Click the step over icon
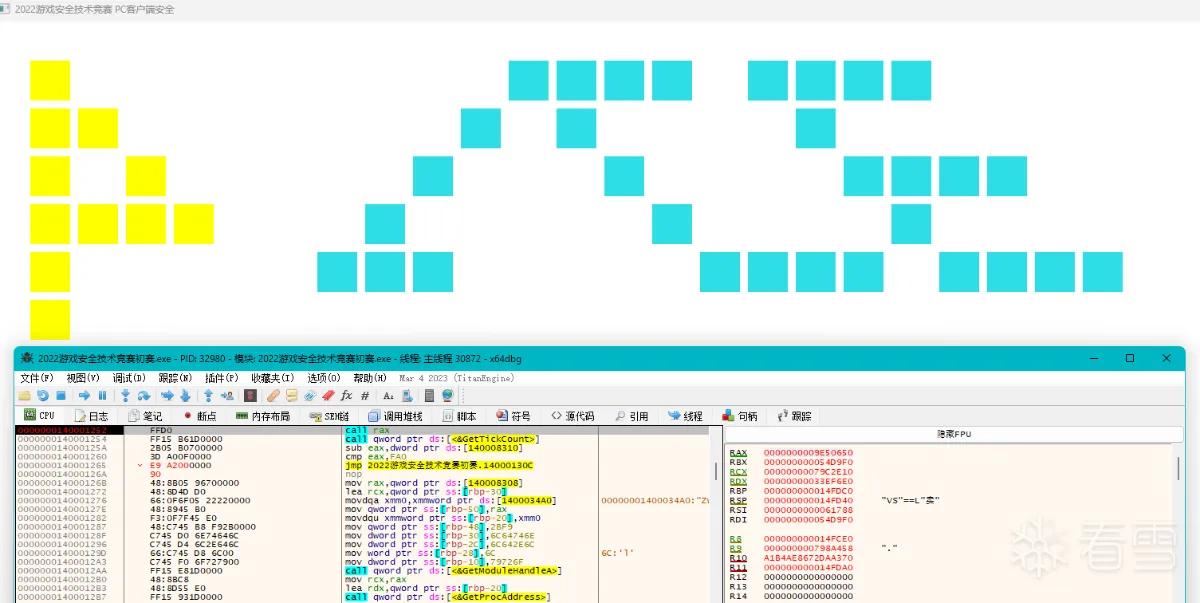Image resolution: width=1200 pixels, height=603 pixels. pos(144,396)
